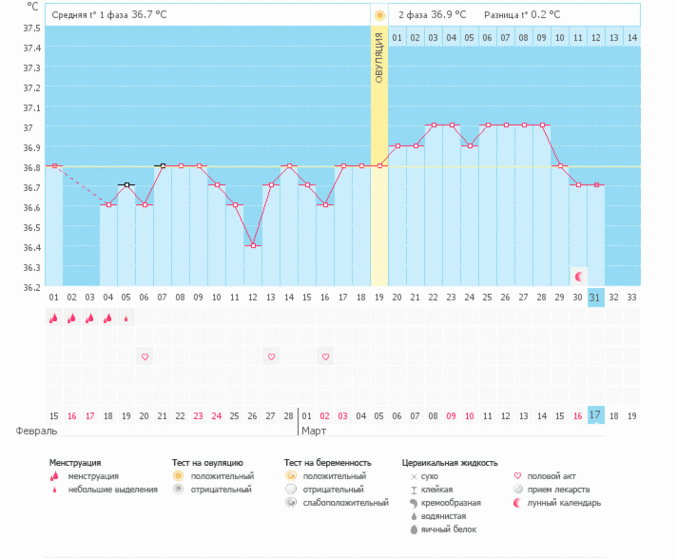Click the menstruation drop icon on cycle day 01
Viewport: 677px width, 558px height.
pos(54,318)
